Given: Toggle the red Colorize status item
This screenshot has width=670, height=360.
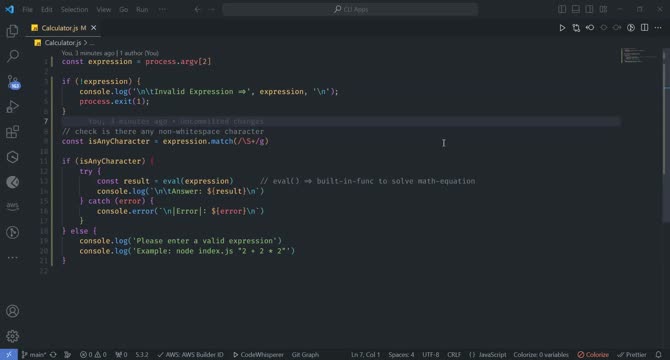Looking at the screenshot, I should pyautogui.click(x=593, y=354).
